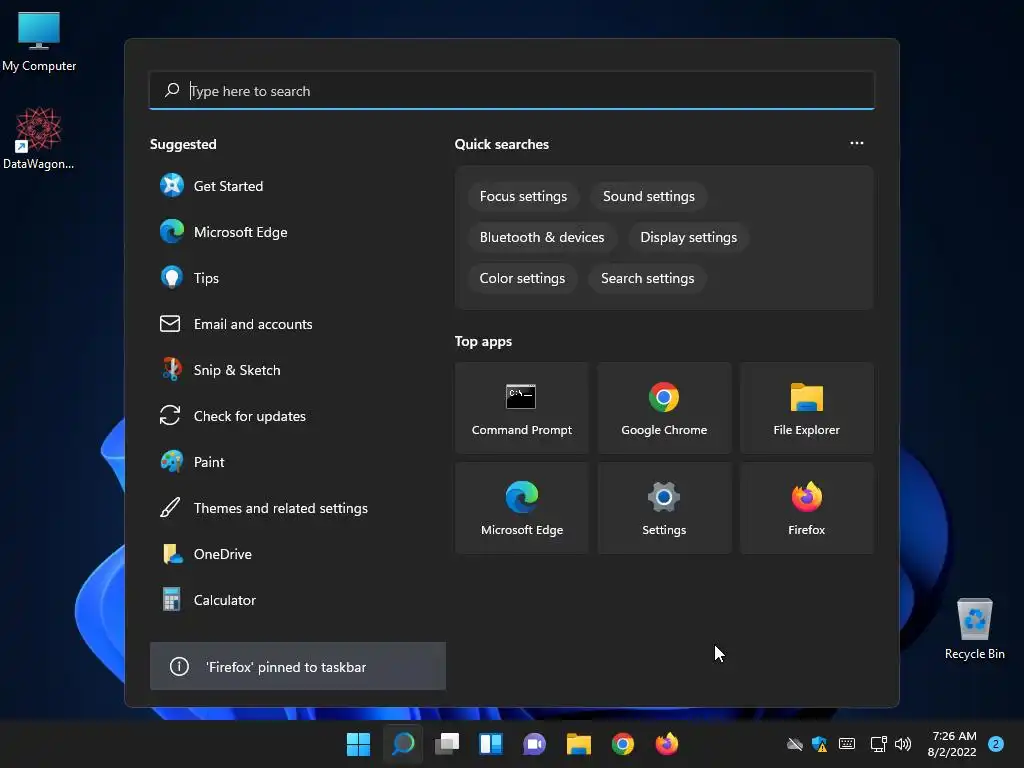This screenshot has width=1024, height=768.
Task: Click the volume icon in system tray
Action: click(x=903, y=744)
